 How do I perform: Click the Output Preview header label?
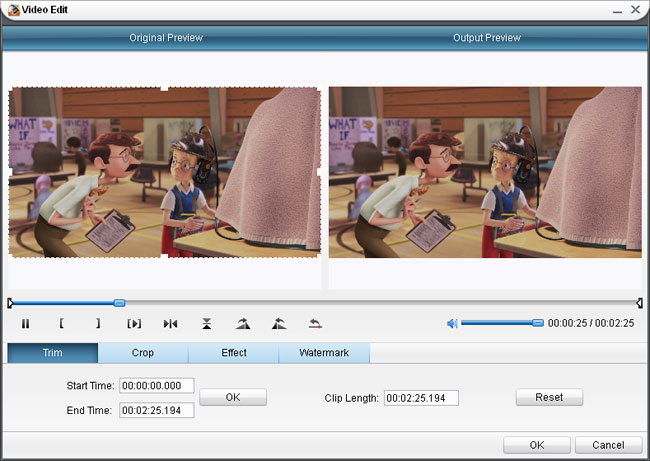(487, 38)
